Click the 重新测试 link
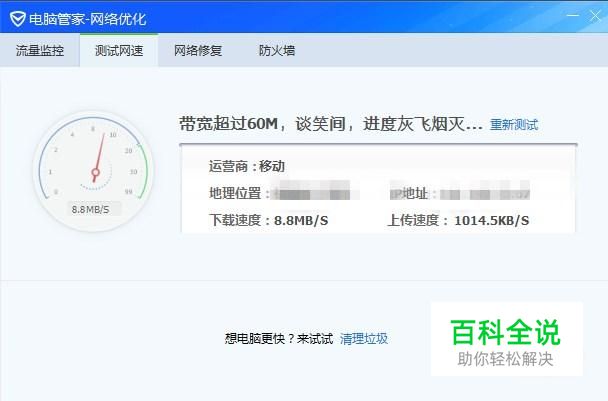Image resolution: width=608 pixels, height=401 pixels. coord(514,124)
